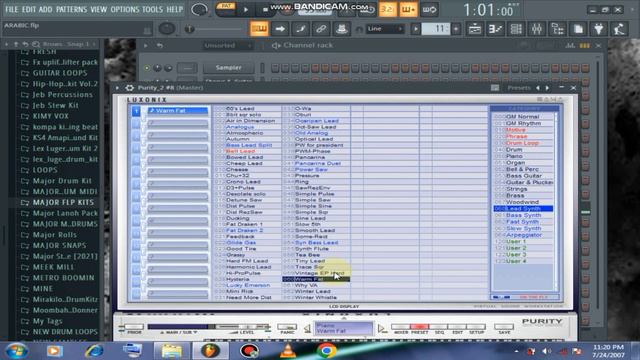Image resolution: width=640 pixels, height=360 pixels.
Task: Open the FILE menu
Action: [x=11, y=9]
